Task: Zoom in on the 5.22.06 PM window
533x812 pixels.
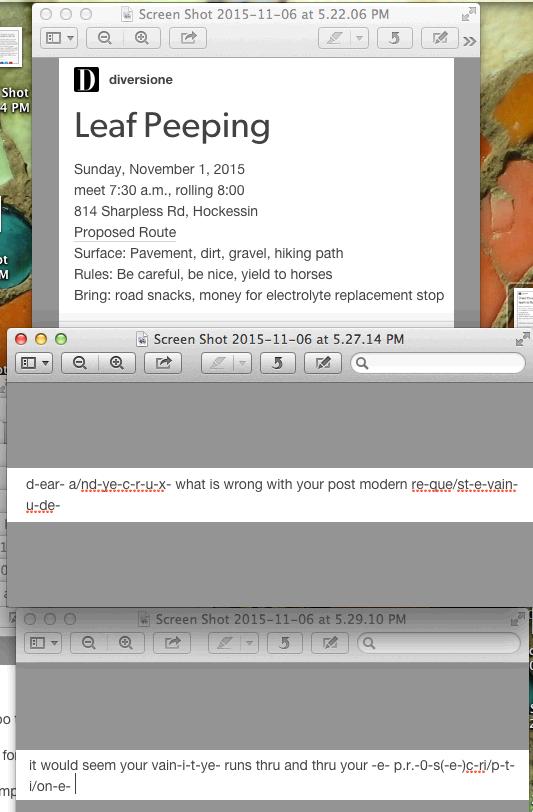Action: [x=142, y=38]
